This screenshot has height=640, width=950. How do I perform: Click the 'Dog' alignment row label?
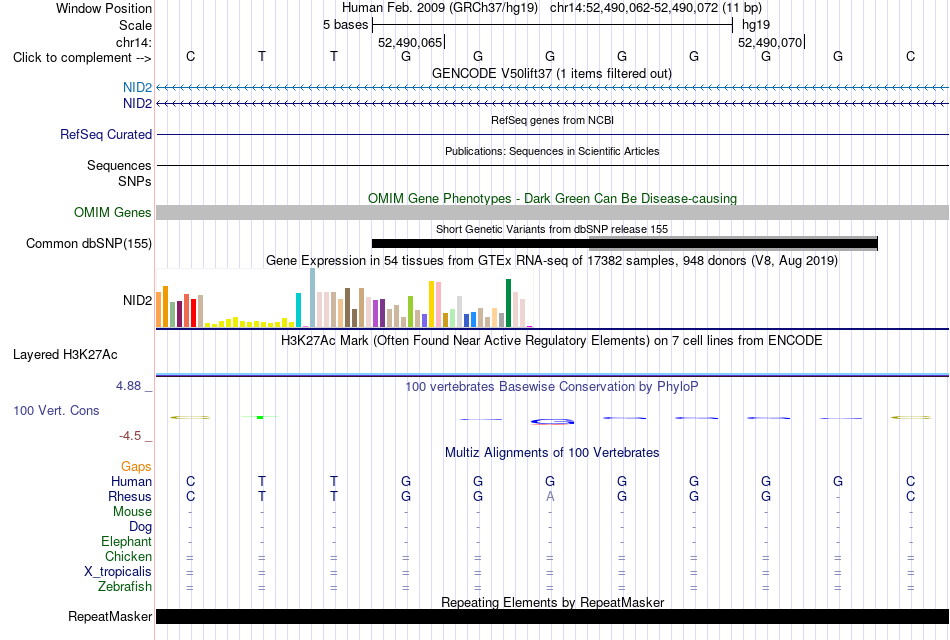coord(140,527)
